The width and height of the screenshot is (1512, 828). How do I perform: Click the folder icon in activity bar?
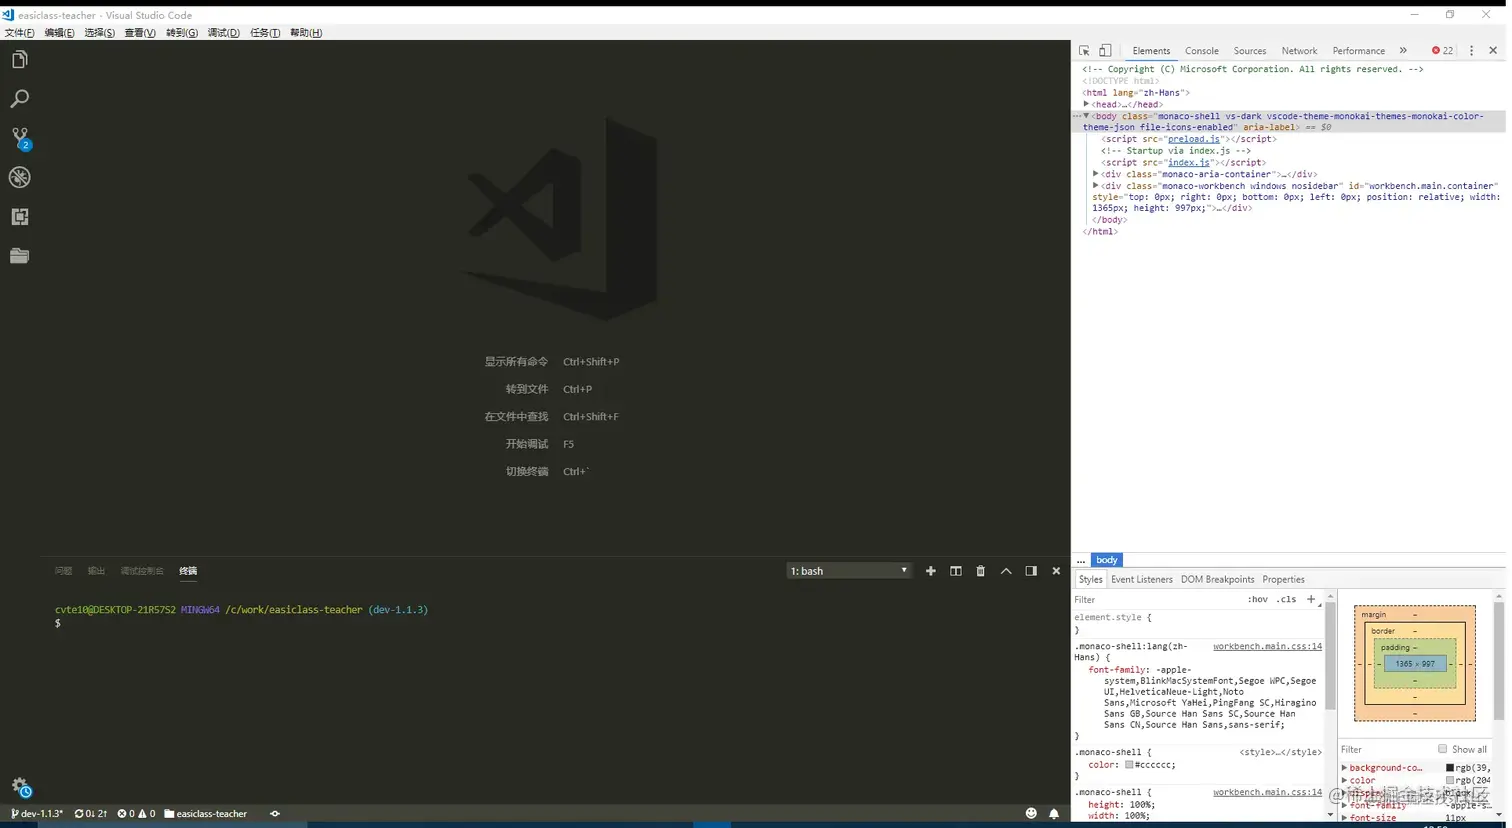pos(19,256)
